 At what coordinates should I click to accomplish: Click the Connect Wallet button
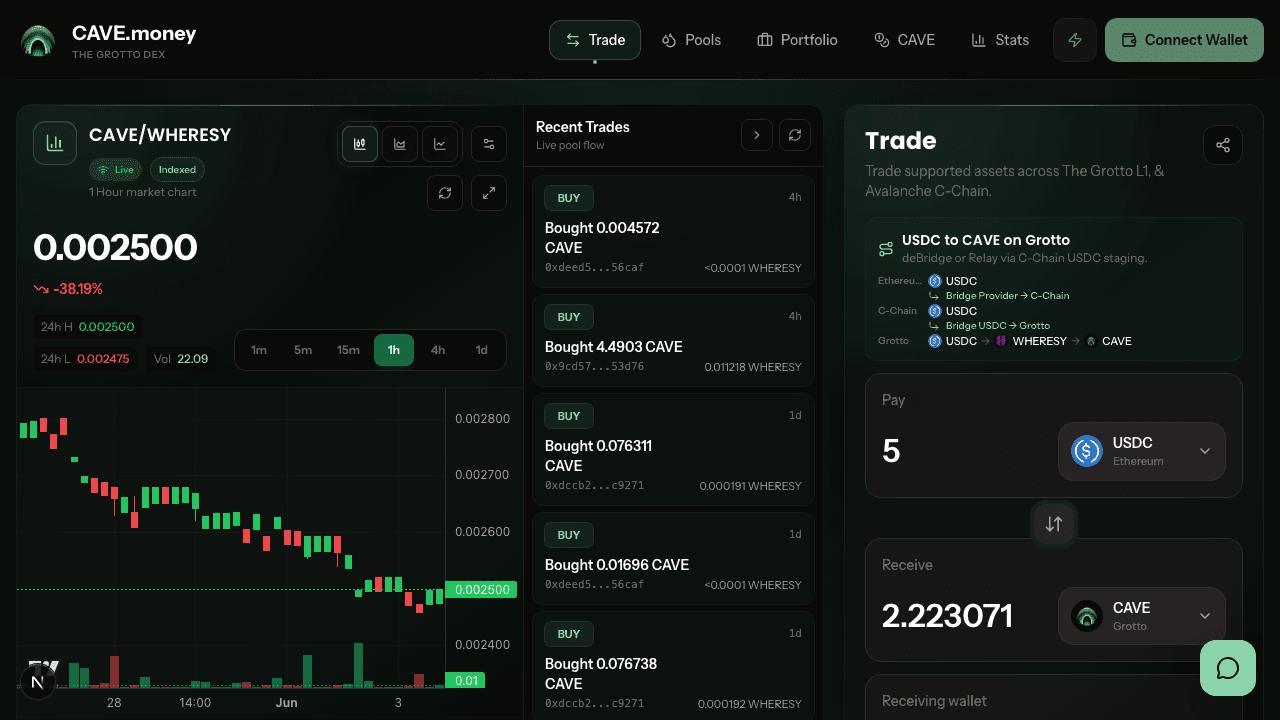(1185, 40)
